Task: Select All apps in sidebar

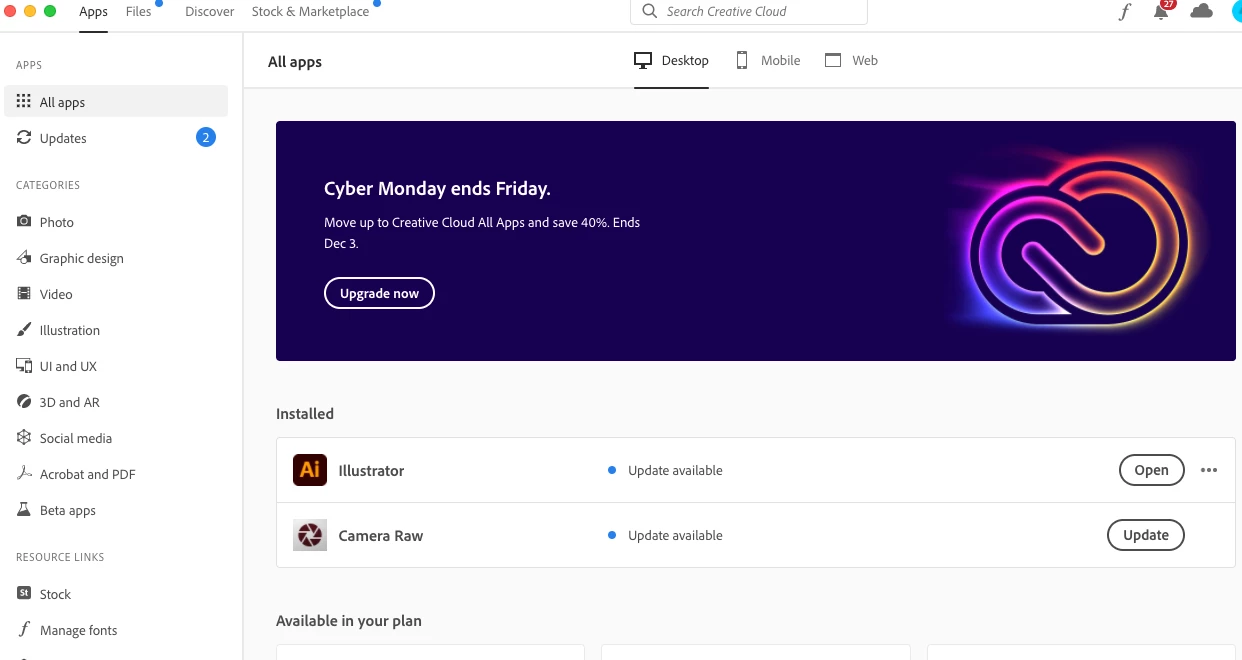Action: coord(116,102)
